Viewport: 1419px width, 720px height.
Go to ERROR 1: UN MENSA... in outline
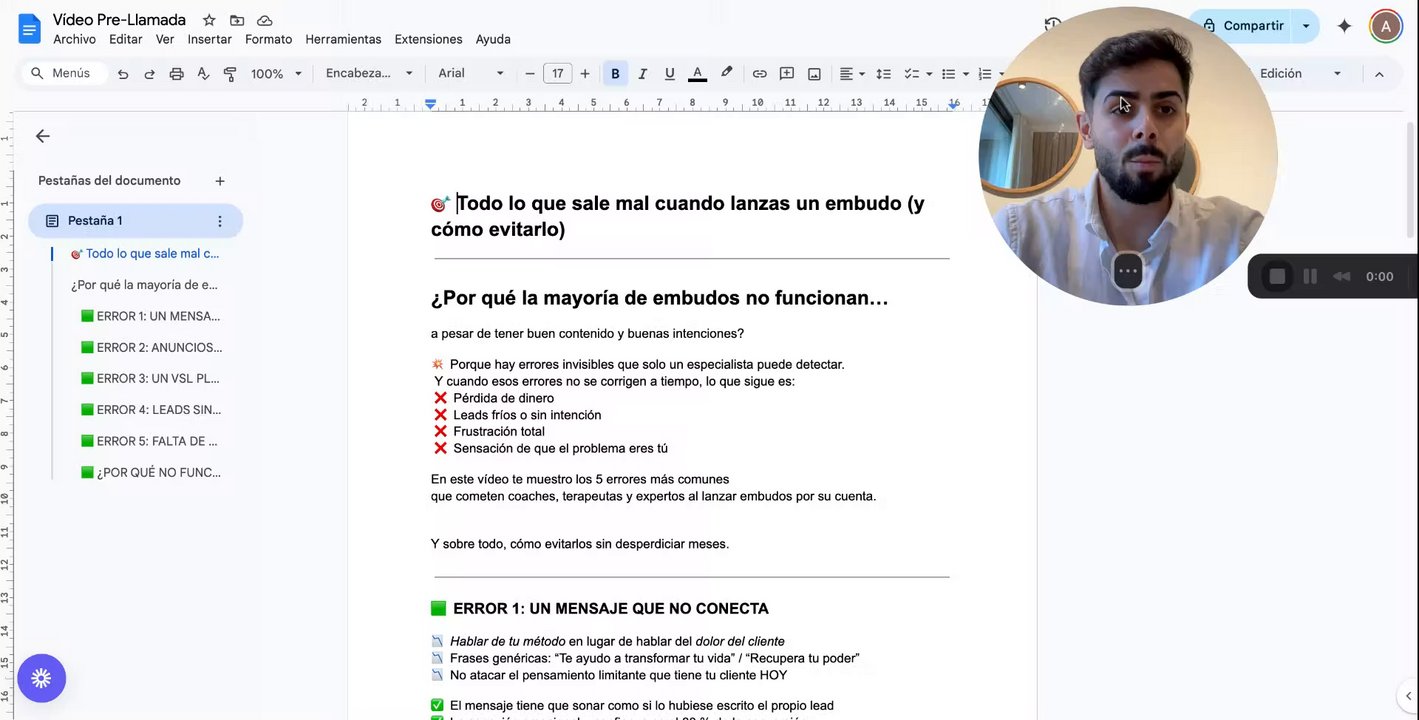tap(150, 316)
